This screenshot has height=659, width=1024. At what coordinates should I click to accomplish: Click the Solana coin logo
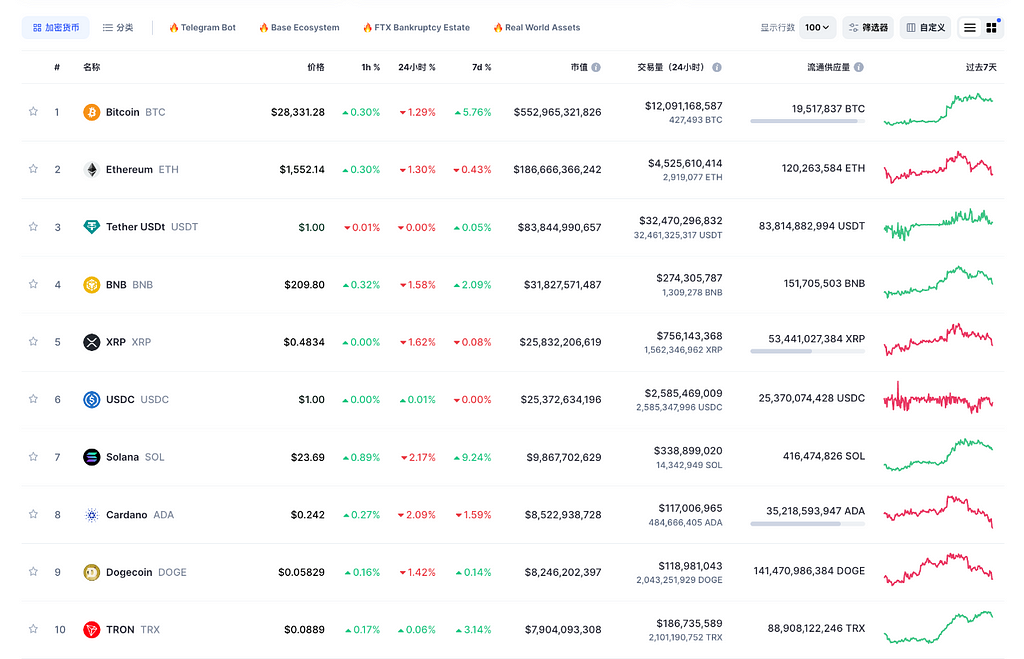point(91,457)
